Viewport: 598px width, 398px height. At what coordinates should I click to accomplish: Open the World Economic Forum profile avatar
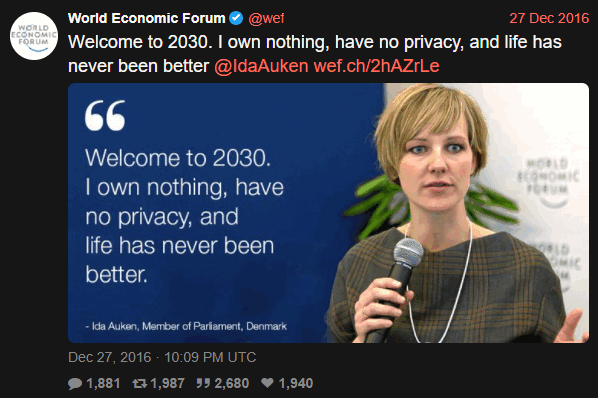tap(34, 36)
